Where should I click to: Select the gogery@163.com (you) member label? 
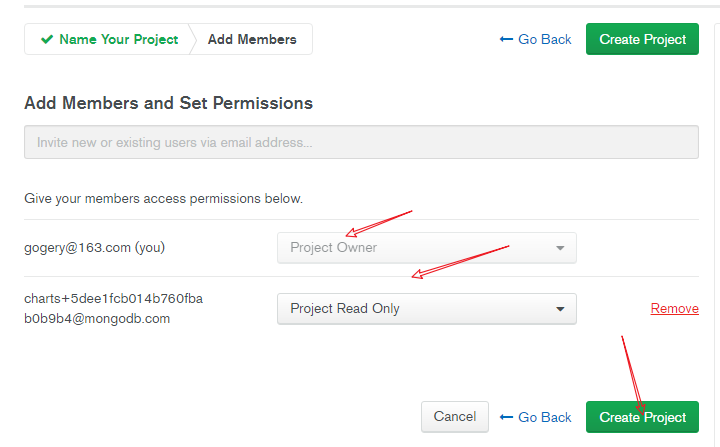pyautogui.click(x=95, y=248)
